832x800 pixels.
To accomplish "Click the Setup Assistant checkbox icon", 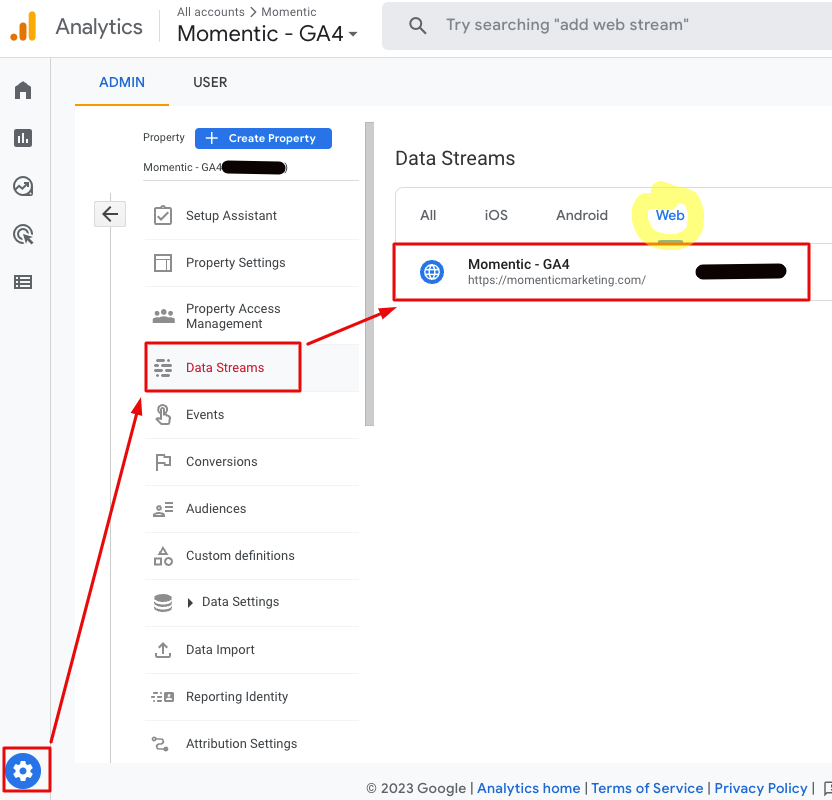I will (x=163, y=215).
